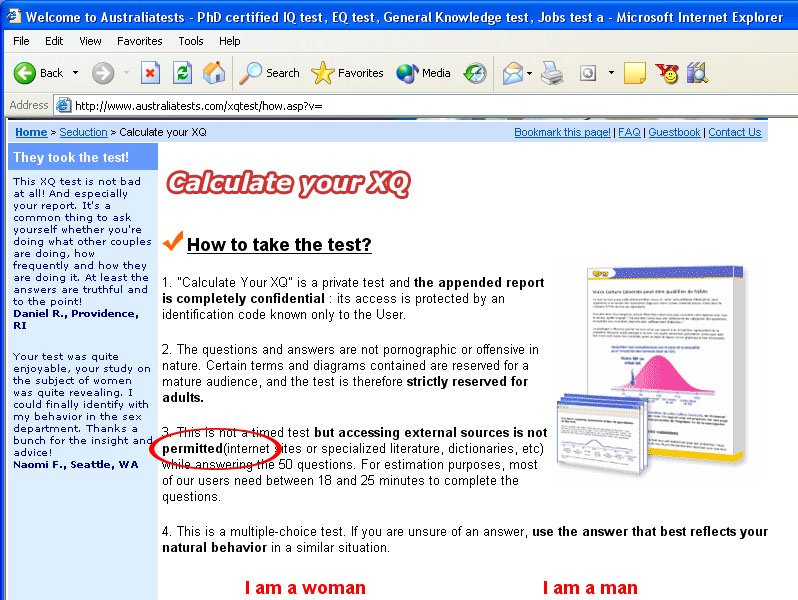798x600 pixels.
Task: Print the page with the printer icon
Action: pos(552,73)
